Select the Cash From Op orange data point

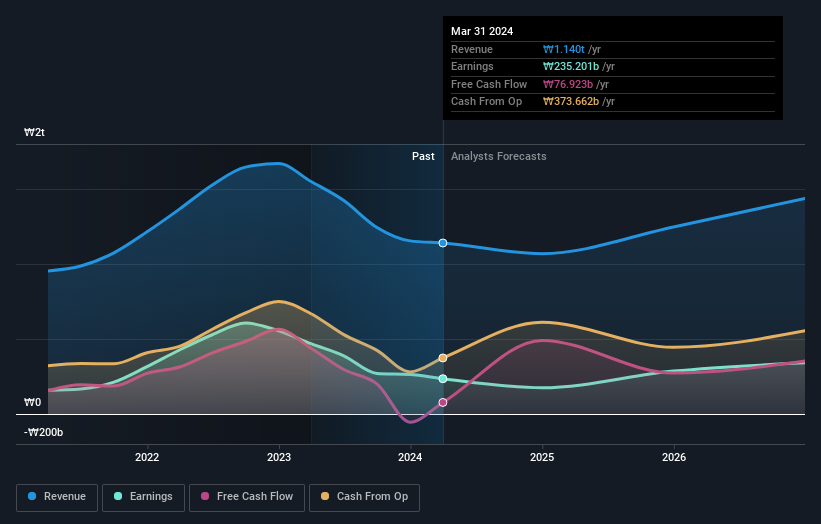[x=443, y=358]
